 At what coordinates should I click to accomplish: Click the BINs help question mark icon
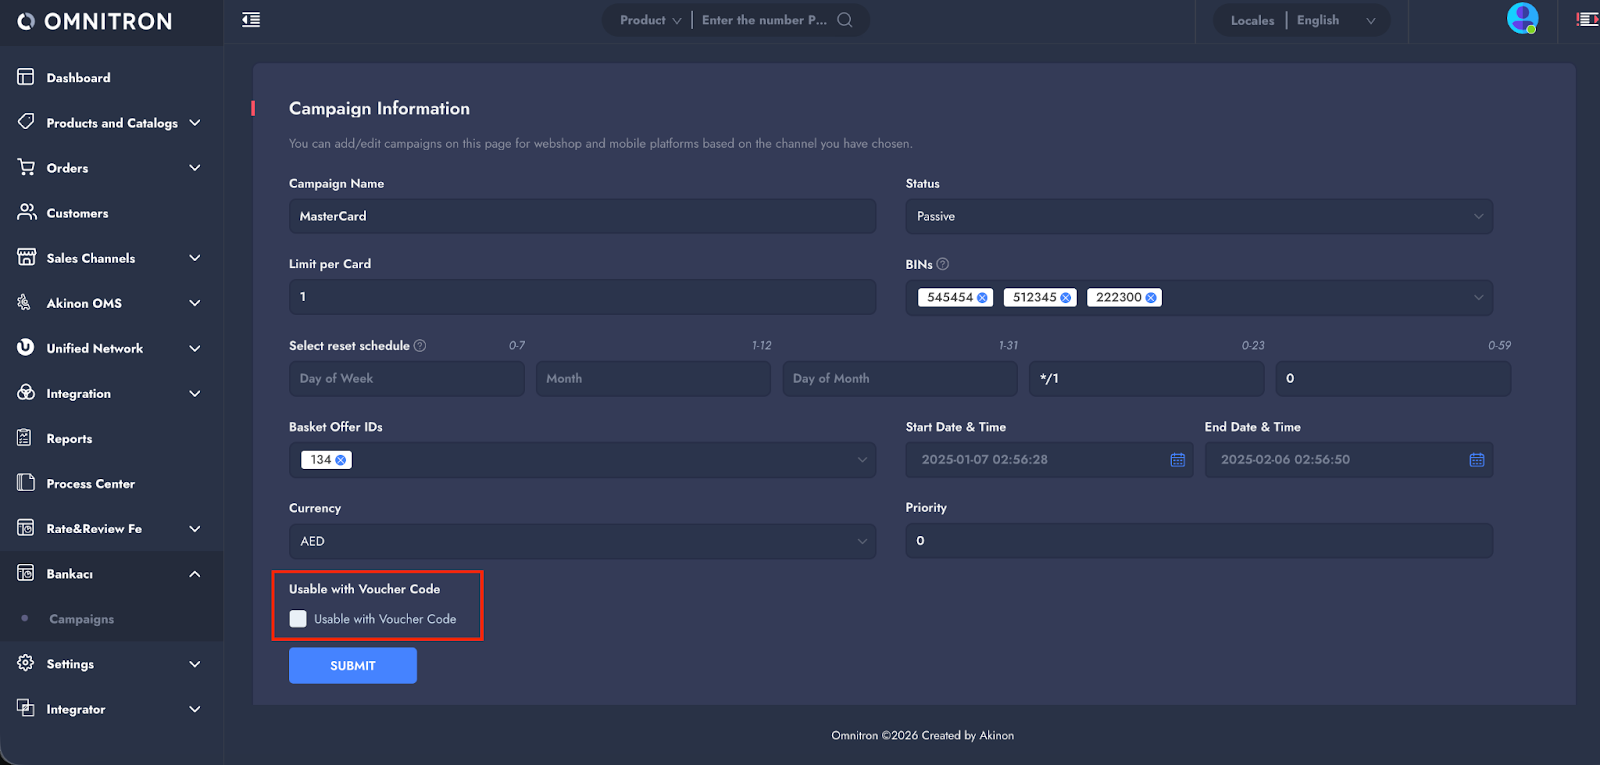[x=942, y=264]
